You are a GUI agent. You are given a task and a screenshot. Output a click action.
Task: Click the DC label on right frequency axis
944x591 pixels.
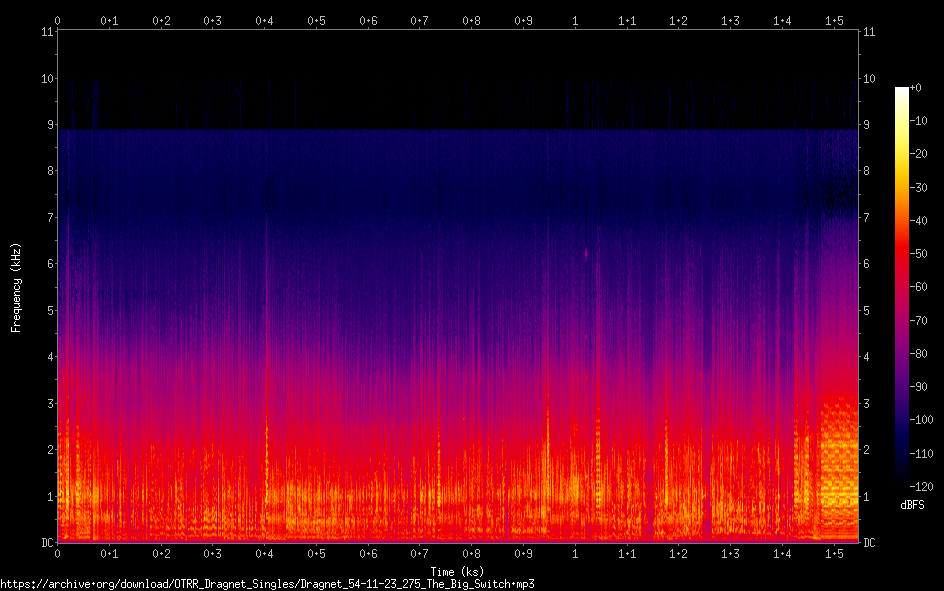(x=870, y=542)
